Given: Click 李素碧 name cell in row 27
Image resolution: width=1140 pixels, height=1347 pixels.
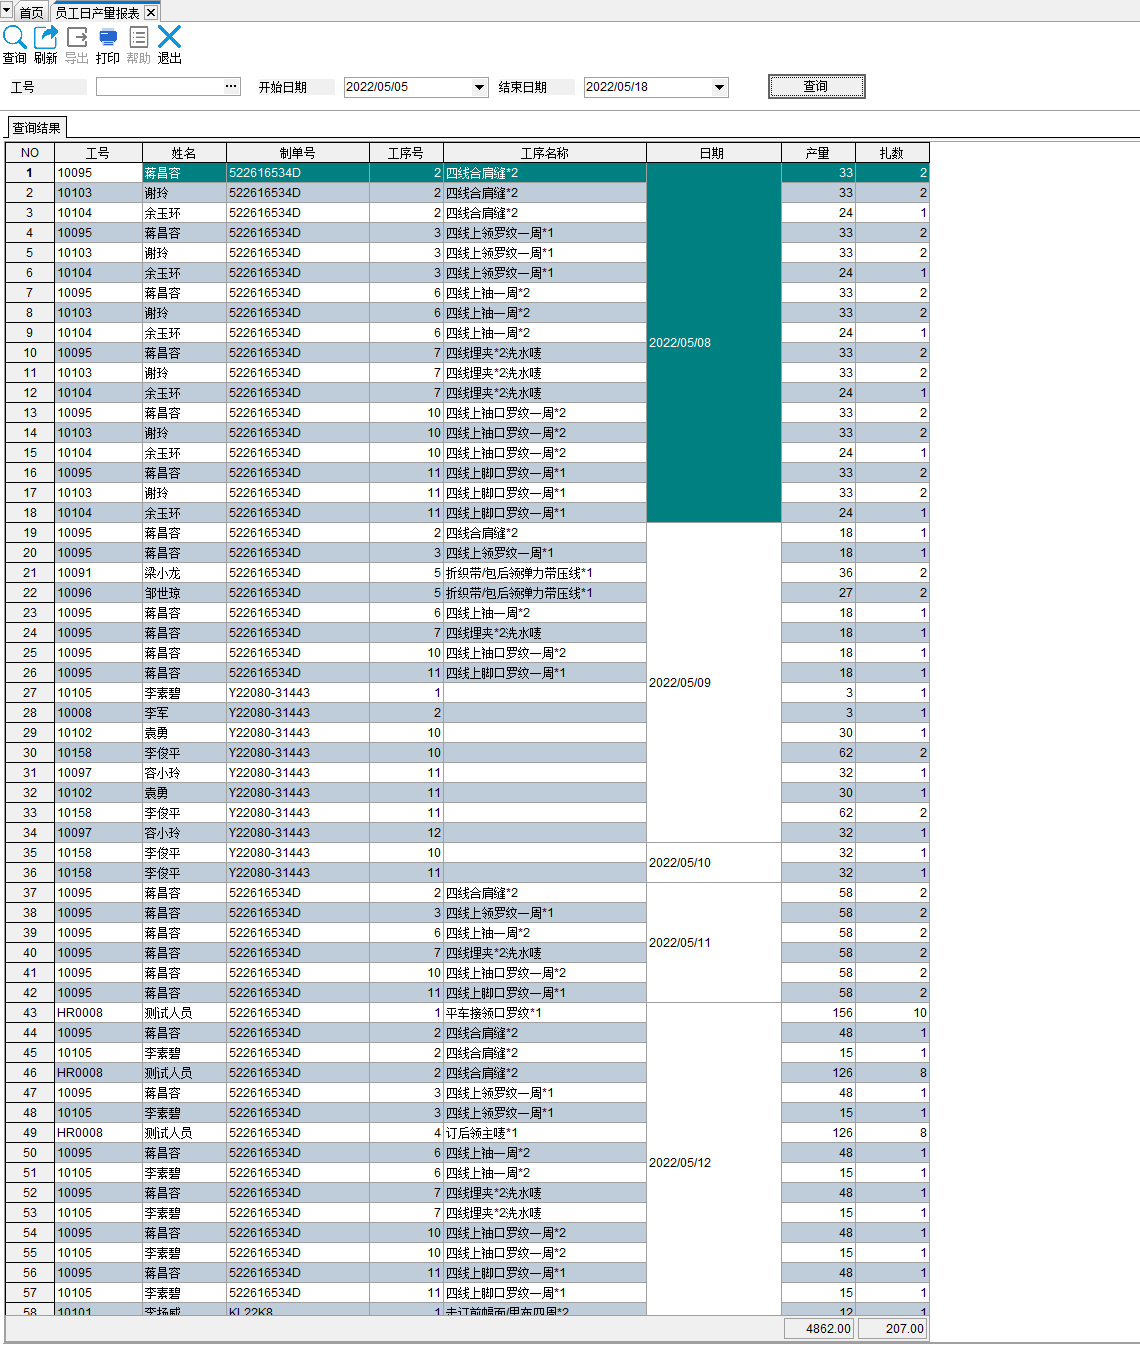Looking at the screenshot, I should [x=184, y=693].
